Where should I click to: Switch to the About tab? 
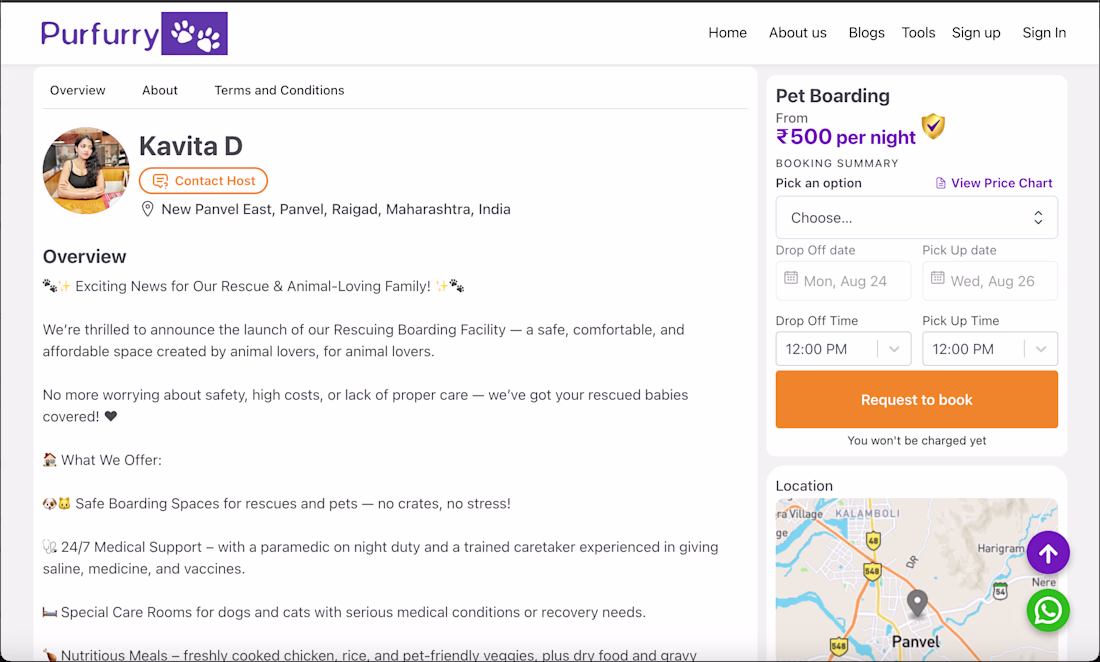160,90
